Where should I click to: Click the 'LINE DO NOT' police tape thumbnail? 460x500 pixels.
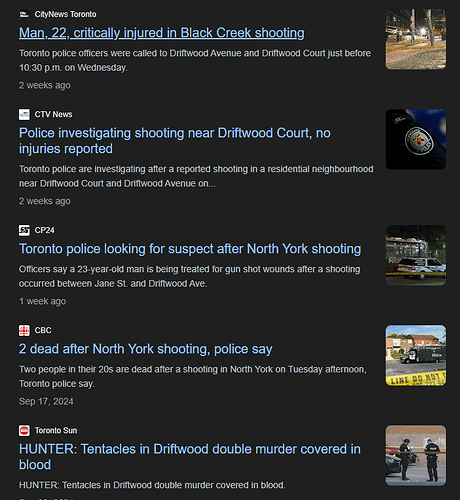tap(416, 355)
